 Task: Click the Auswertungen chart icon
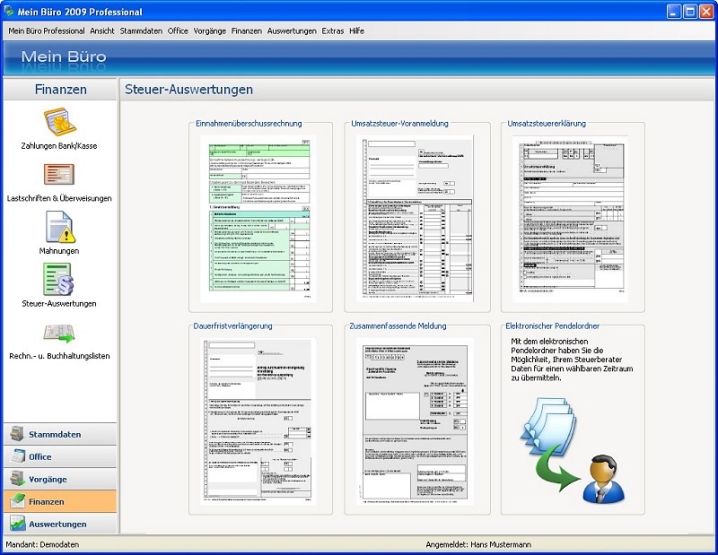pos(18,524)
